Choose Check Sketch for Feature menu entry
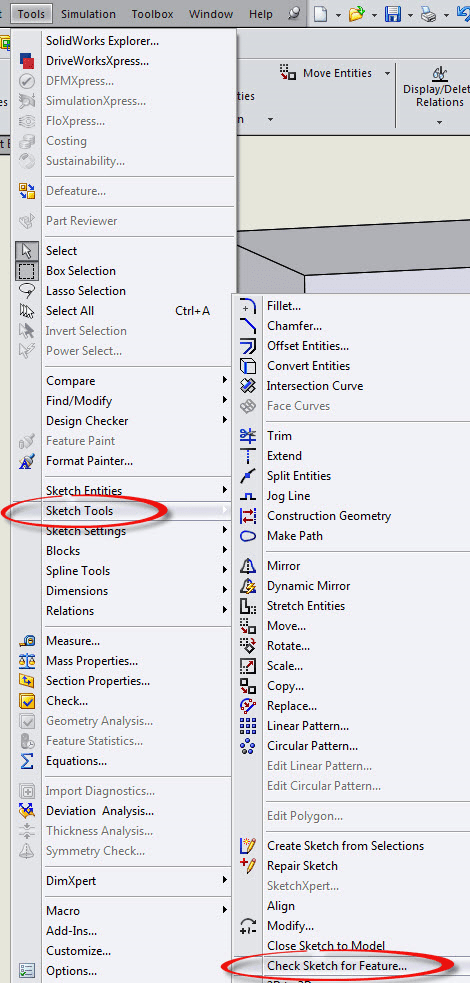The width and height of the screenshot is (470, 983). click(x=337, y=965)
